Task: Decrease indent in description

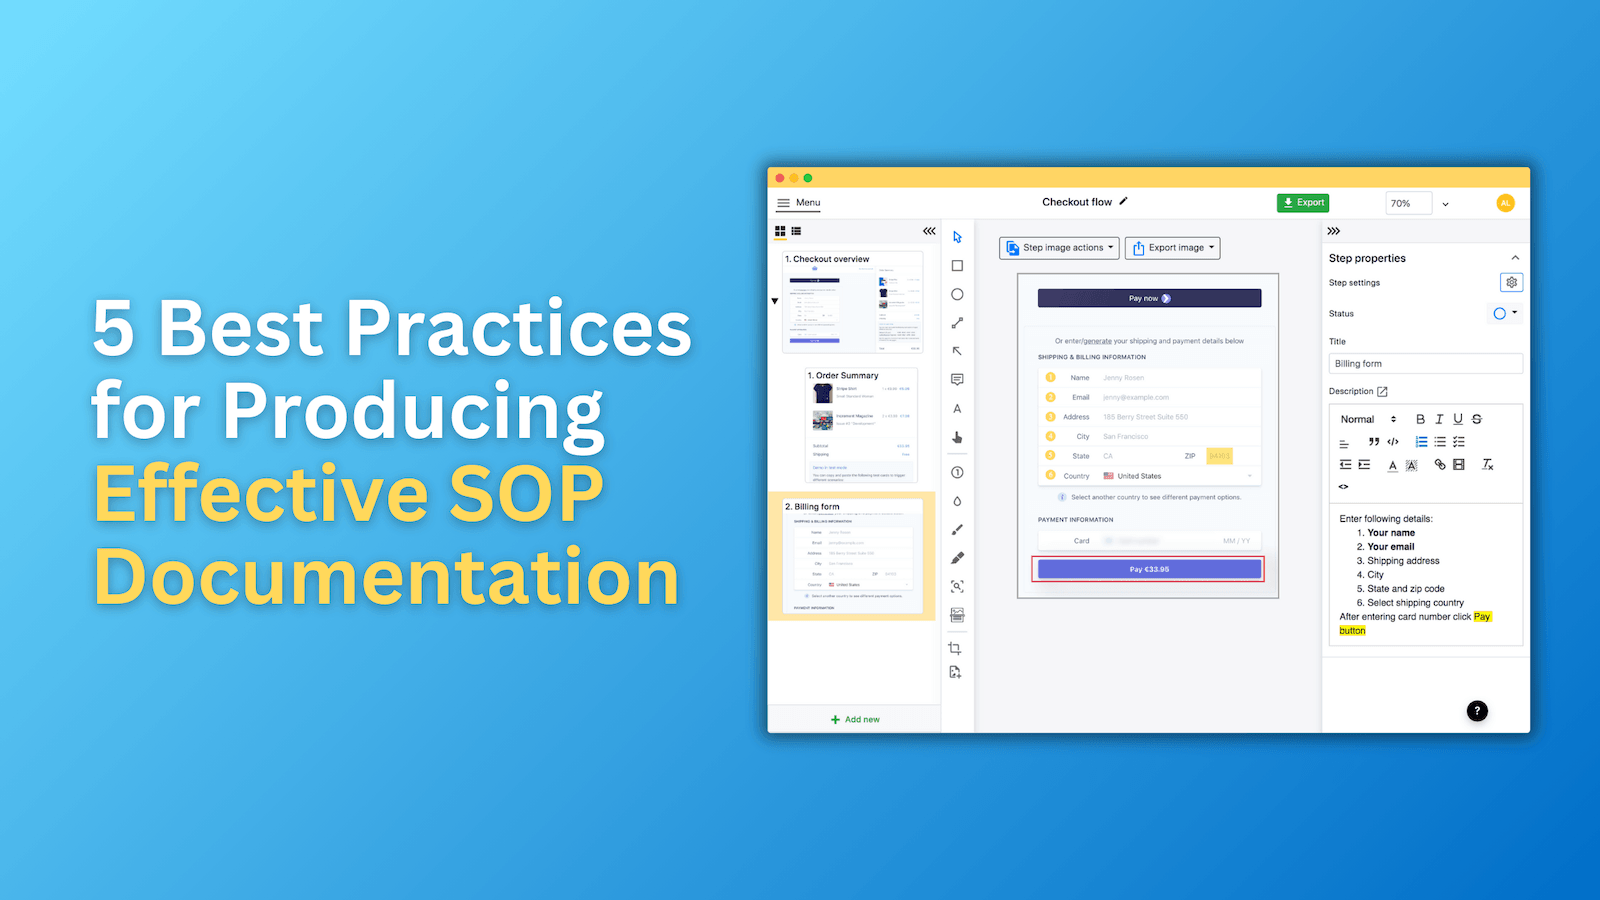Action: tap(1345, 465)
